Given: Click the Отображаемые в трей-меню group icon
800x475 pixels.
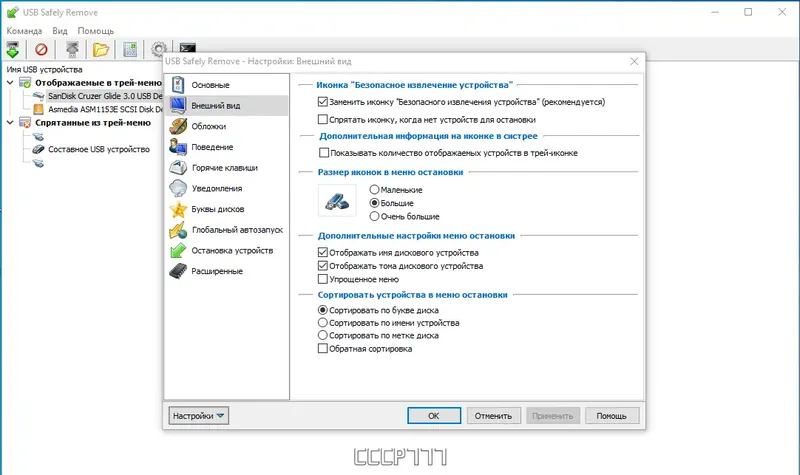Looking at the screenshot, I should pyautogui.click(x=25, y=83).
